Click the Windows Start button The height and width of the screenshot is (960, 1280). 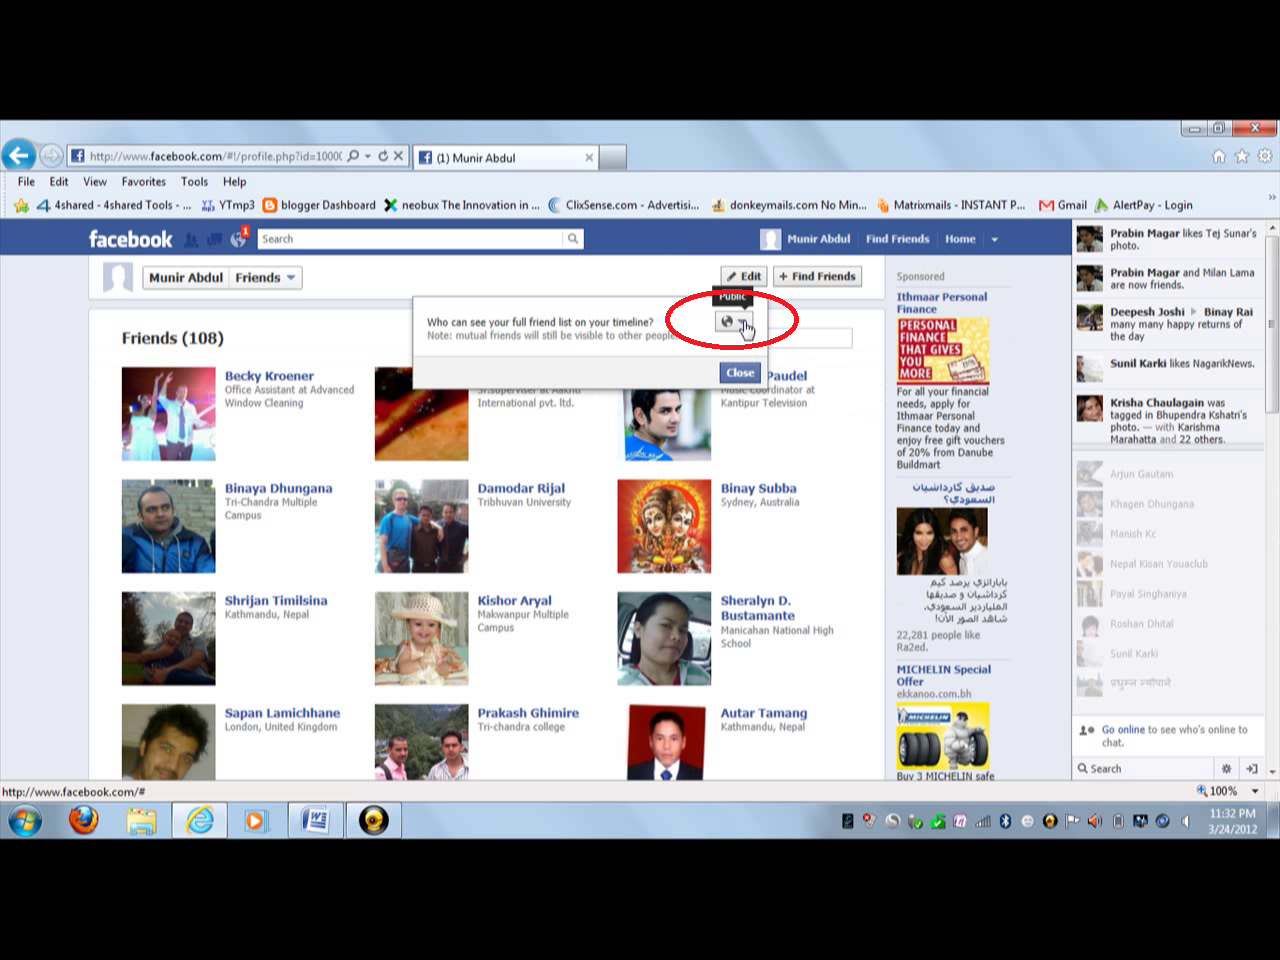(x=26, y=821)
